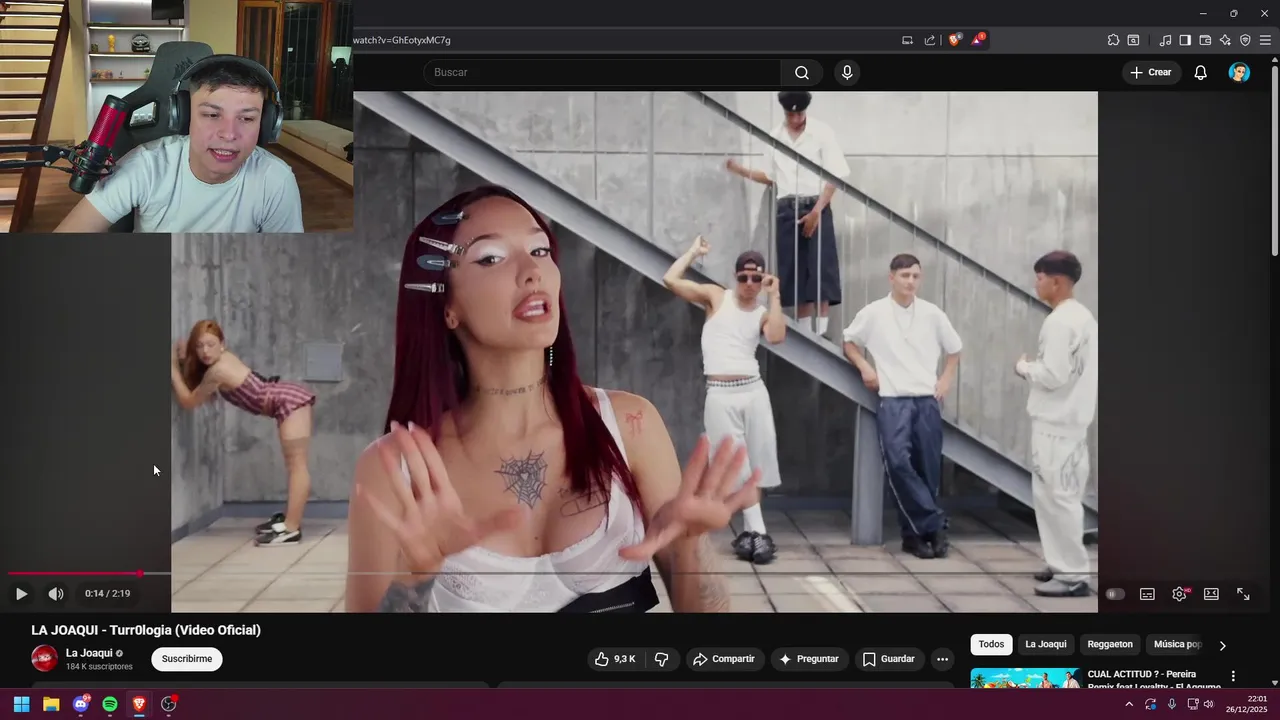Viewport: 1280px width, 720px height.
Task: Like the video with thumbs up 9,3 K
Action: [x=615, y=659]
